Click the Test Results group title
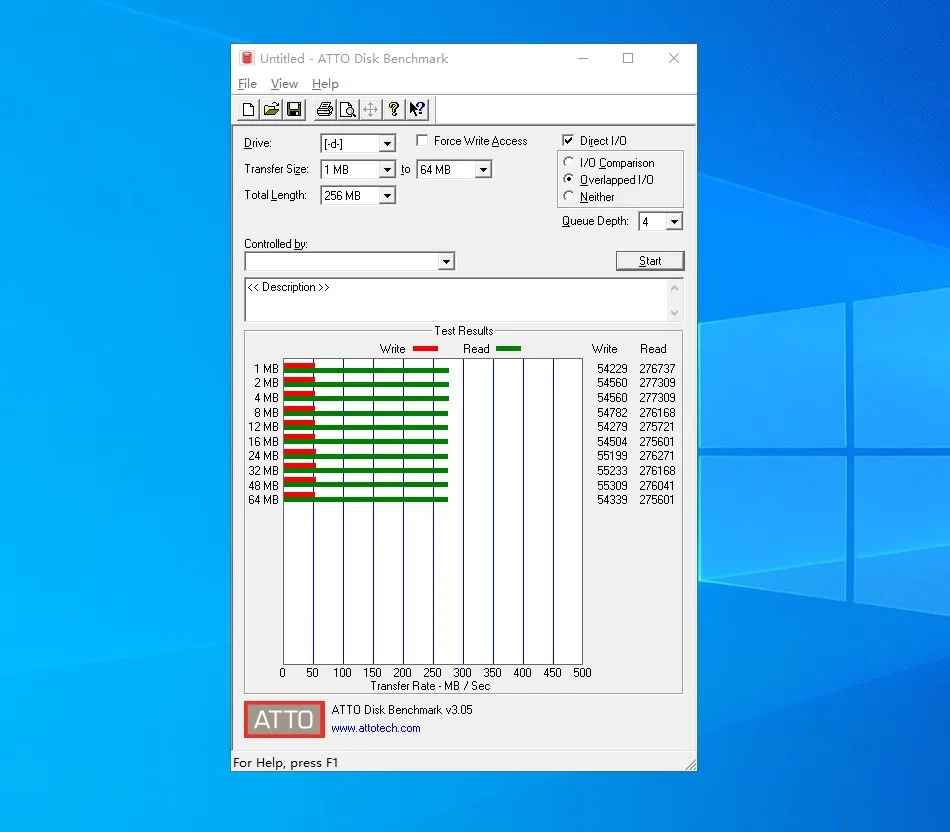 [x=463, y=331]
